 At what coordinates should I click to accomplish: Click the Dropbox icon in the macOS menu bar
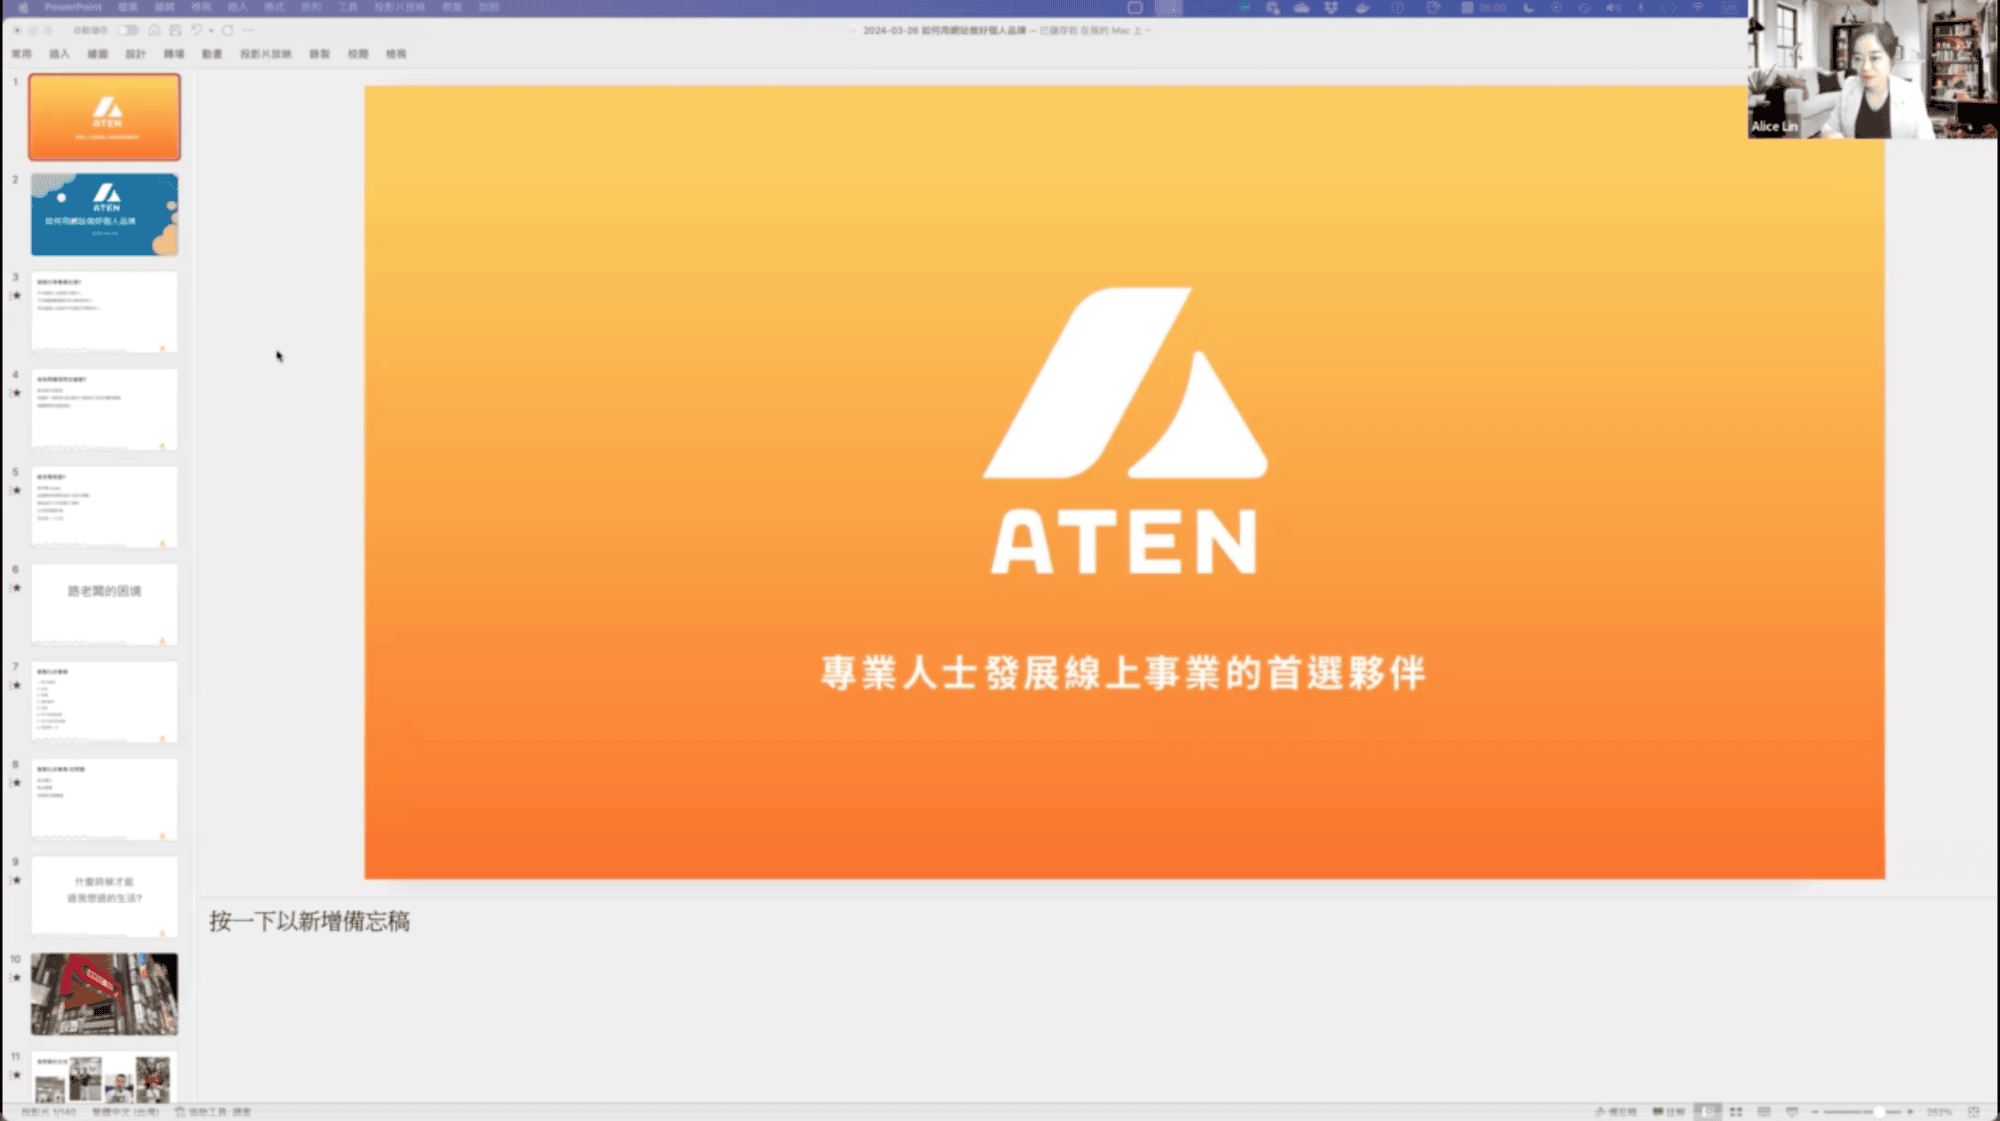tap(1331, 7)
